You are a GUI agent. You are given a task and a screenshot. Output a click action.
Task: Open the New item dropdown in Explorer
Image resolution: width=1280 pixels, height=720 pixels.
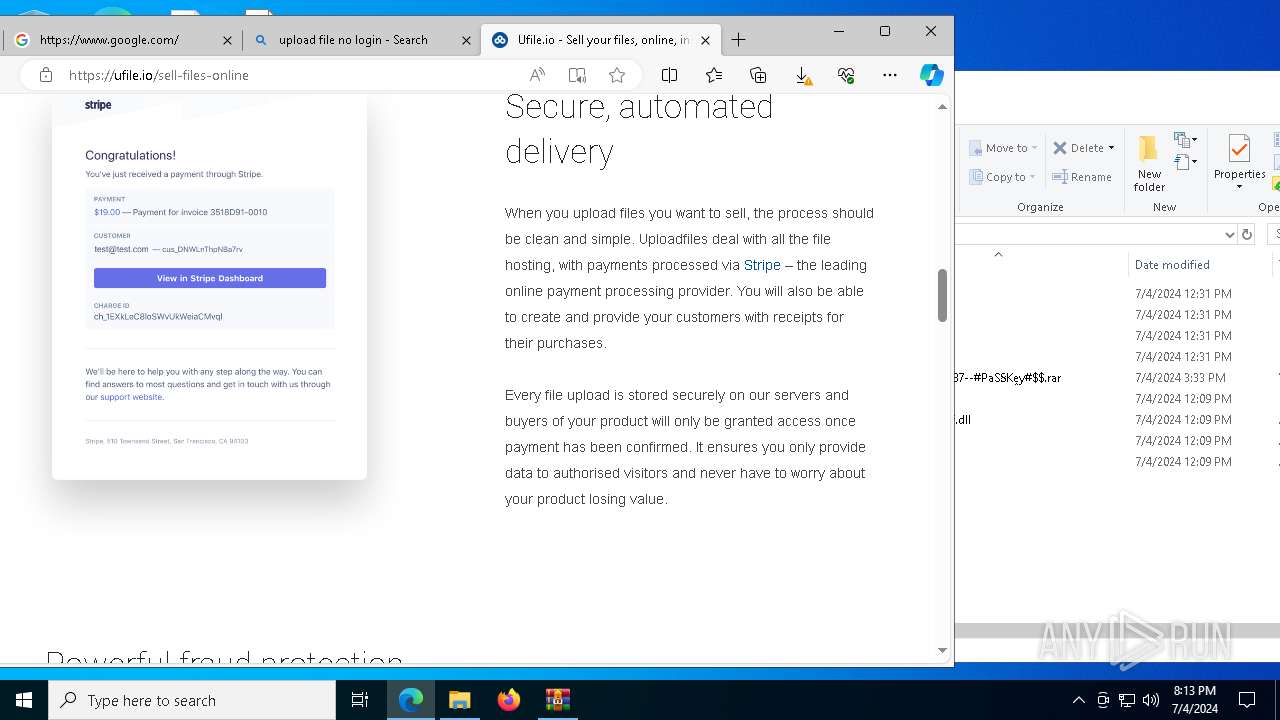[x=1186, y=140]
